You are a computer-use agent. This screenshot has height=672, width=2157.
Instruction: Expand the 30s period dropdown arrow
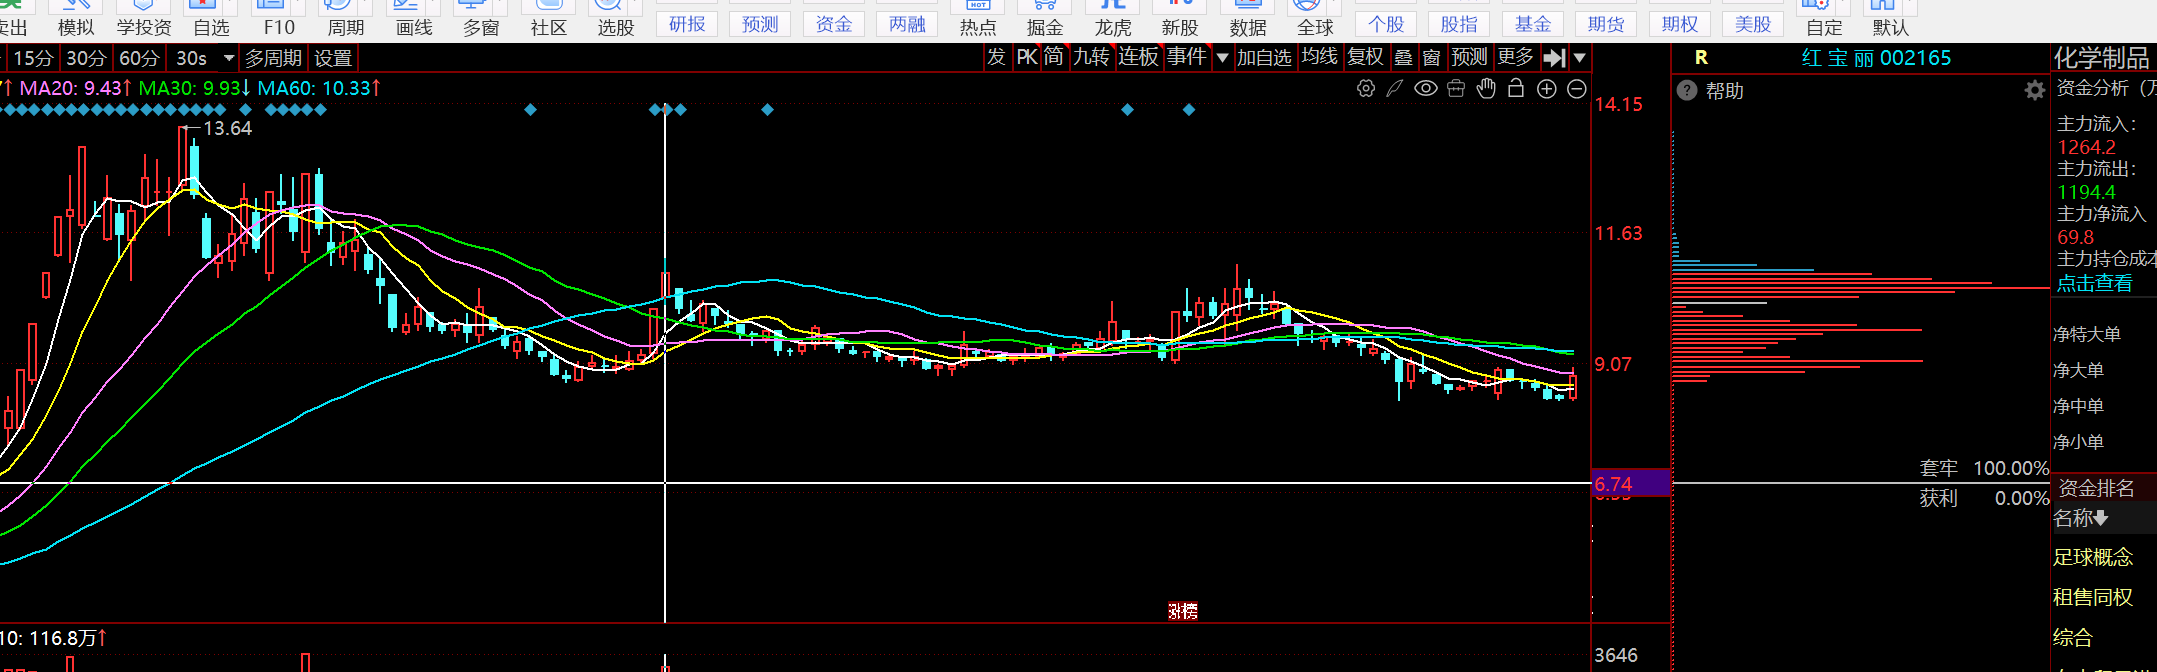(x=229, y=59)
